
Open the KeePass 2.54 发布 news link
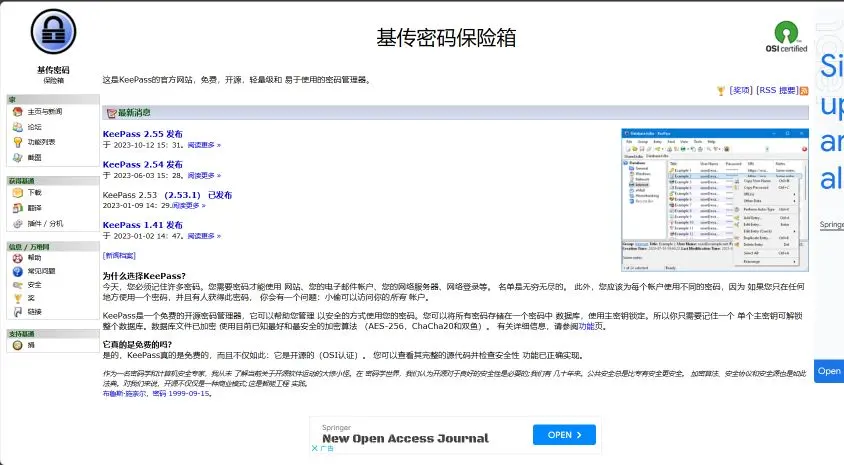point(143,164)
